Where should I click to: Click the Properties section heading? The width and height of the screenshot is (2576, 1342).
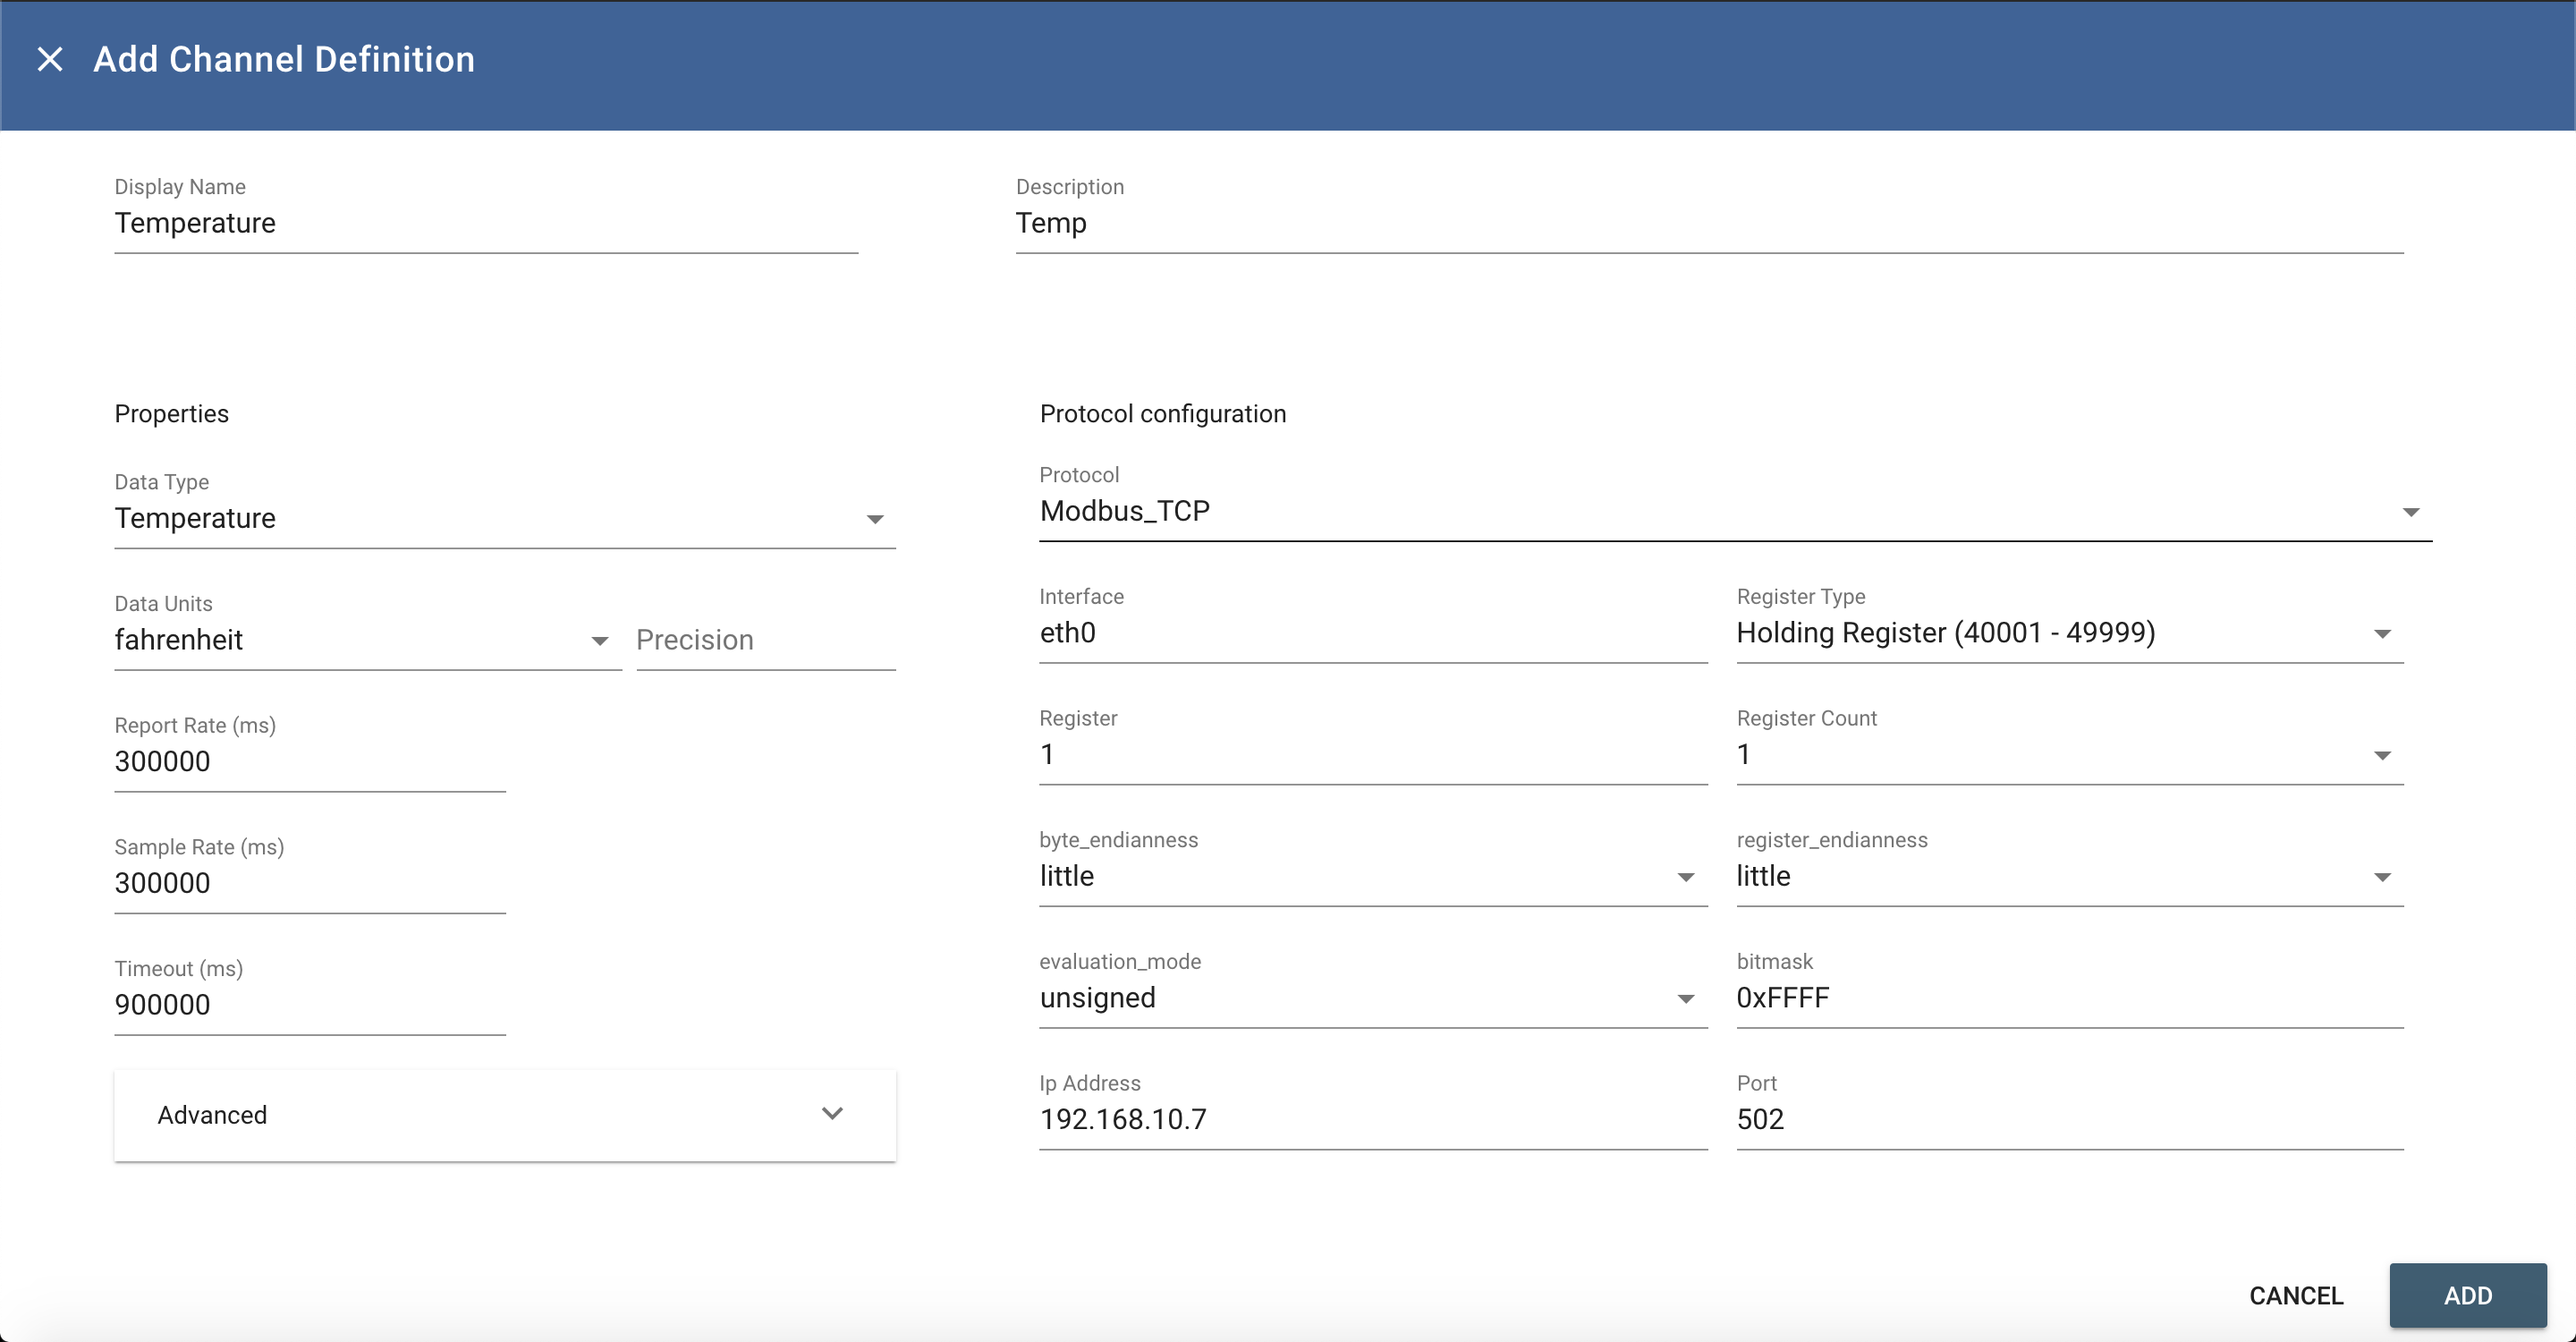coord(172,414)
